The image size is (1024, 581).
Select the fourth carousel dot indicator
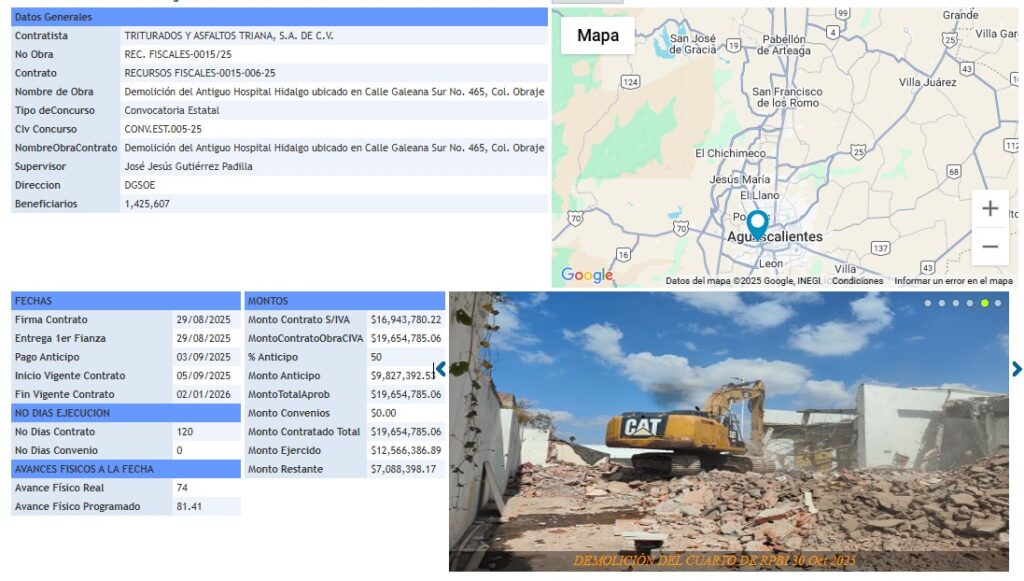(970, 303)
